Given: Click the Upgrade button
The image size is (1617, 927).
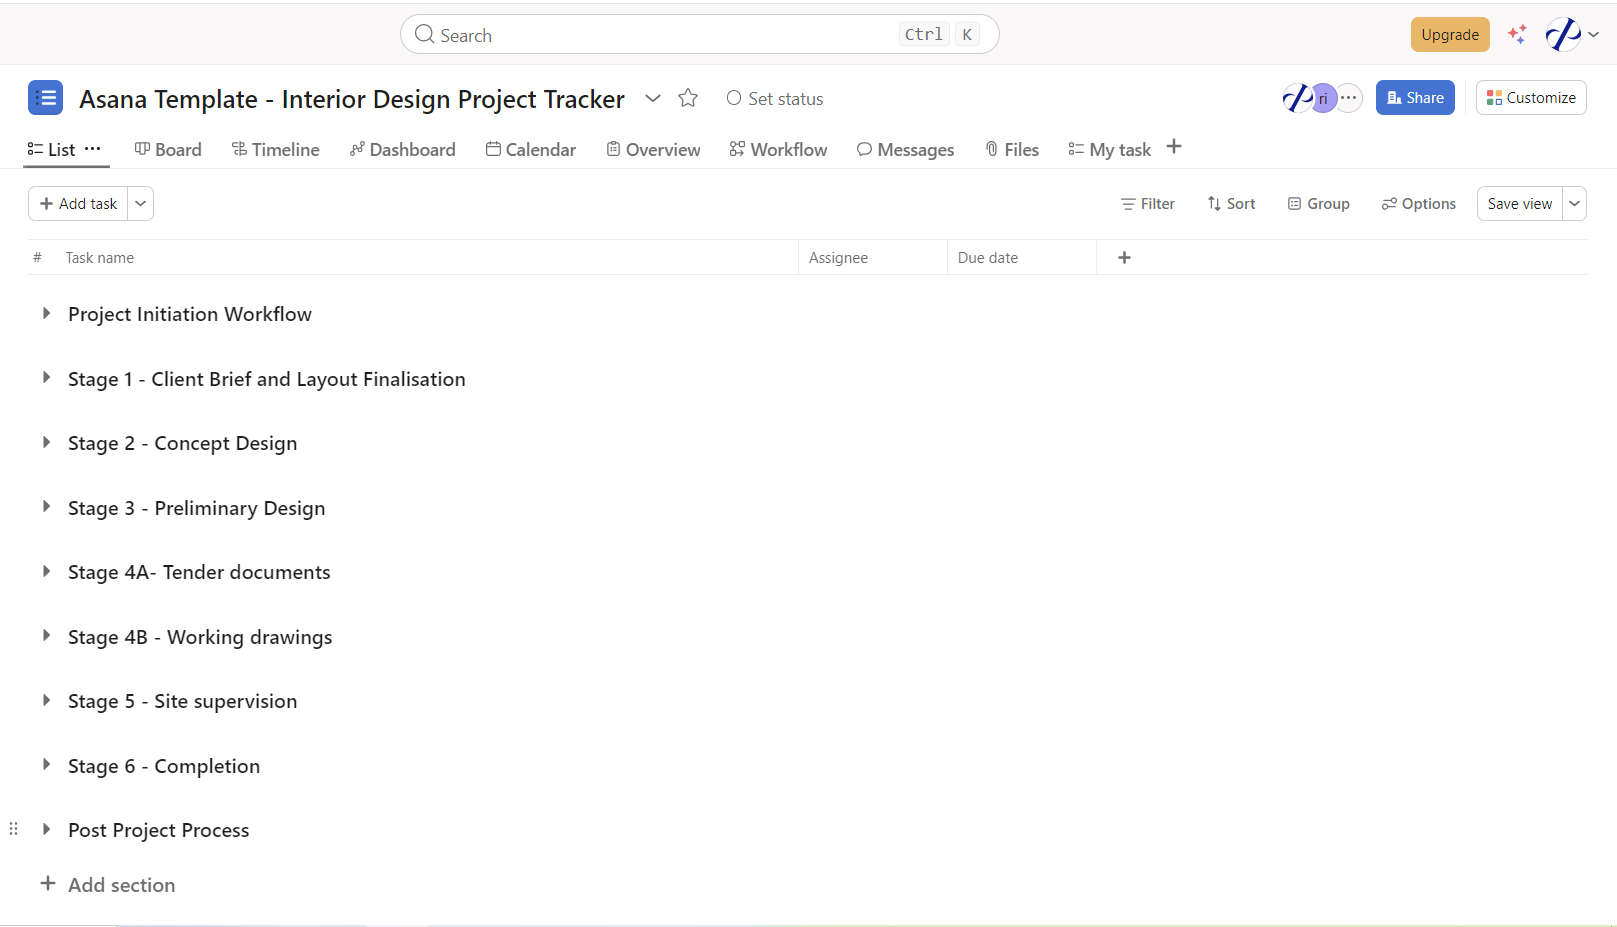Looking at the screenshot, I should [1449, 35].
